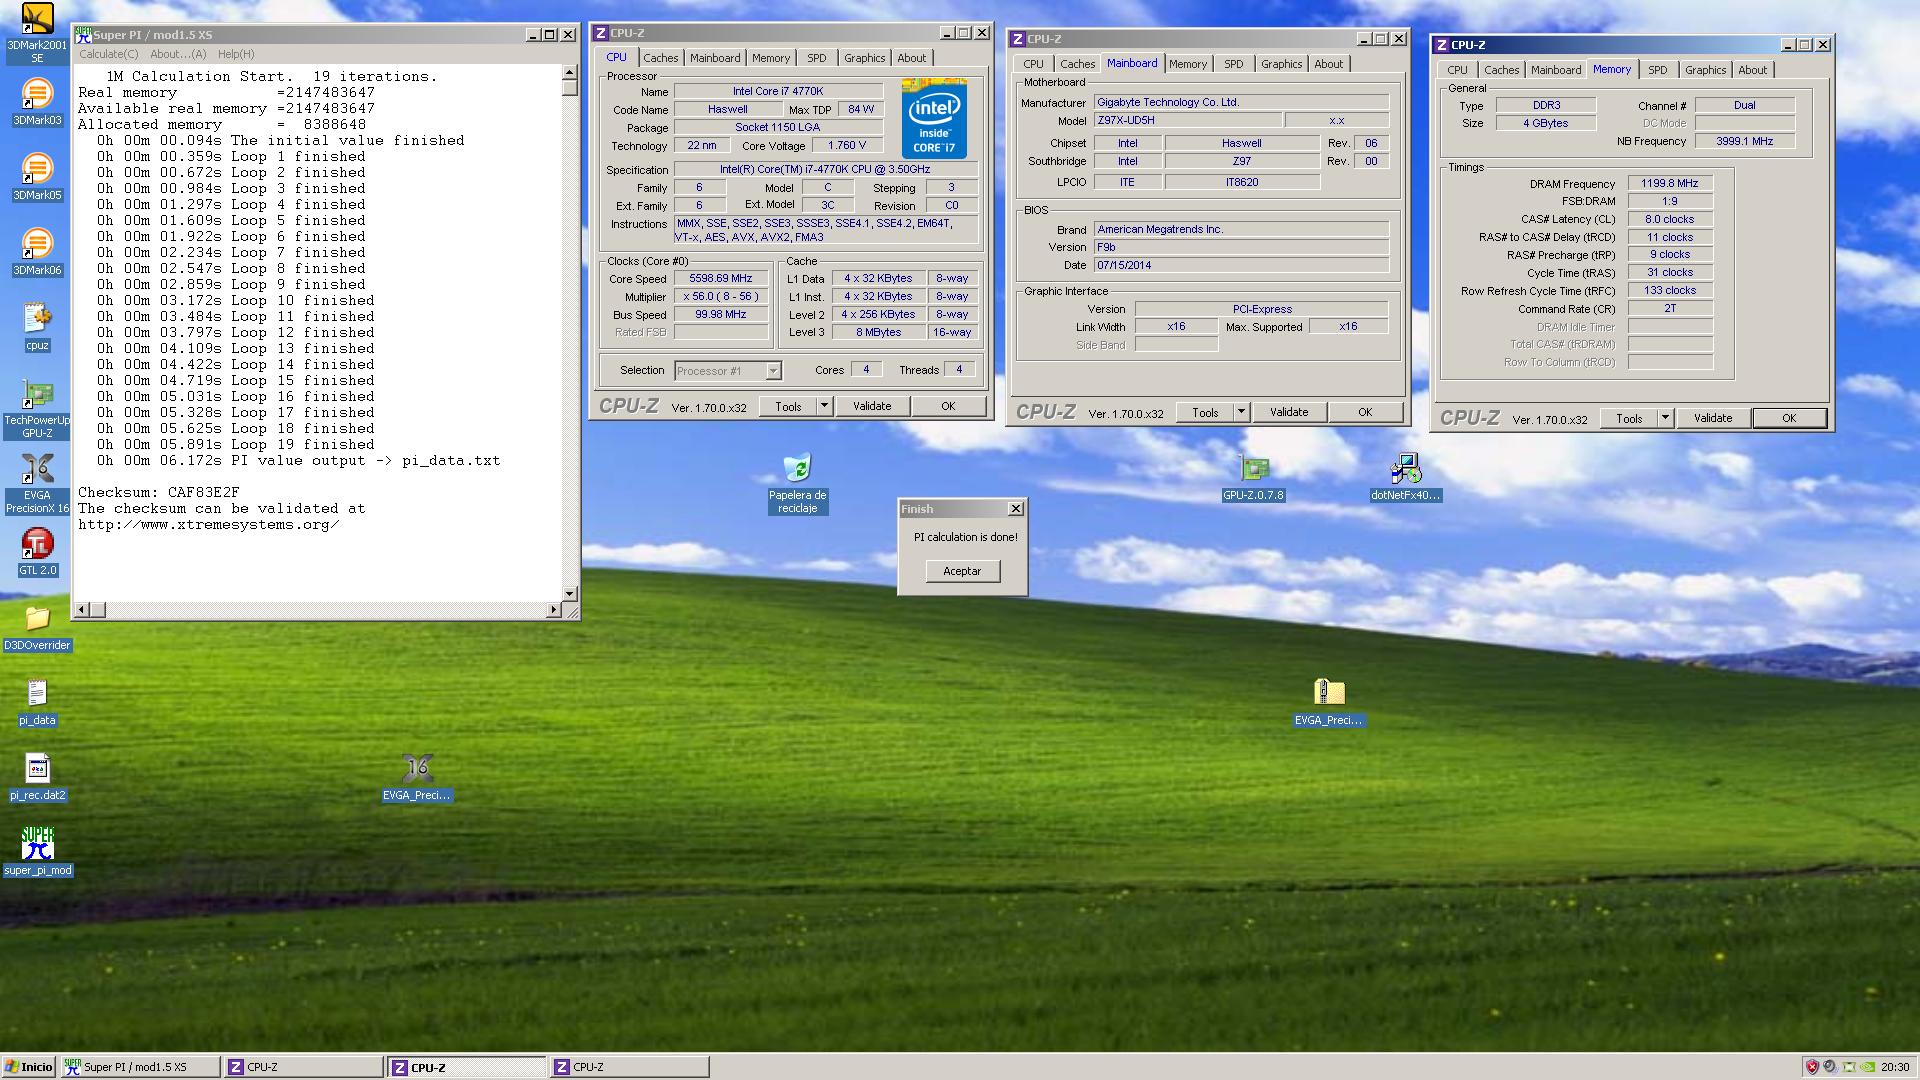
Task: Click Aceptar in the Finish dialog
Action: click(962, 571)
